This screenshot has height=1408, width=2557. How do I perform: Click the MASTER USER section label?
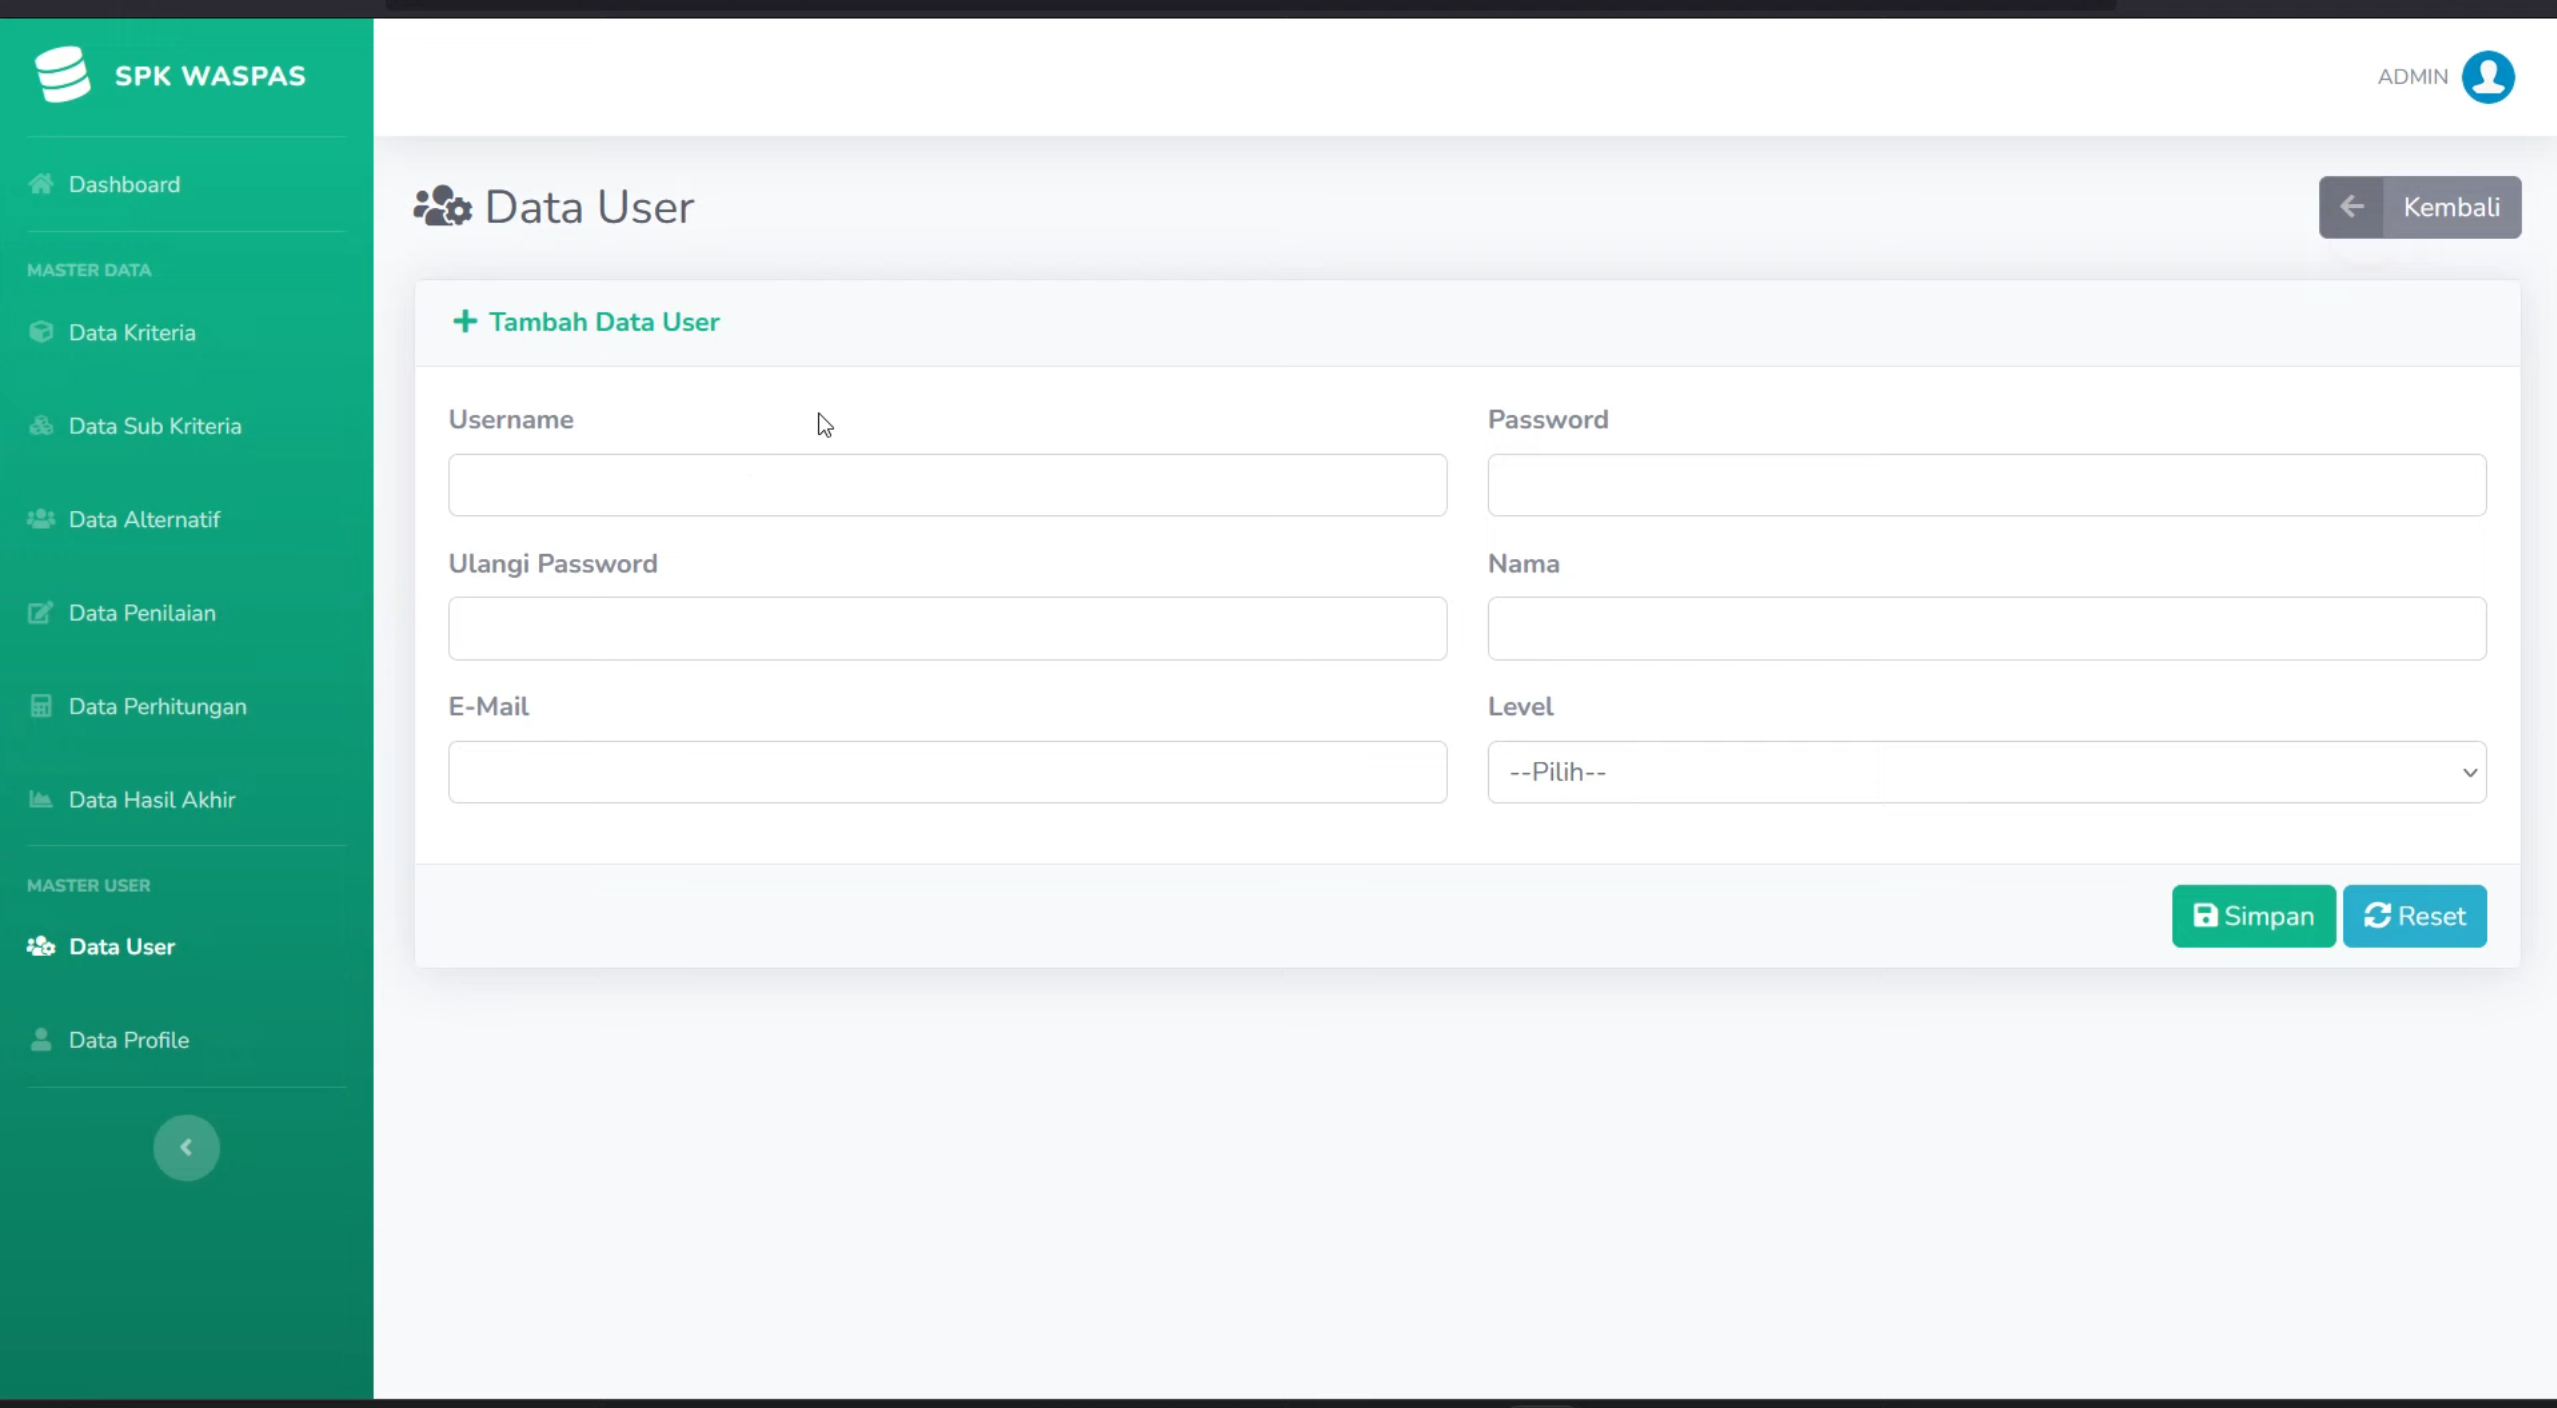coord(89,885)
